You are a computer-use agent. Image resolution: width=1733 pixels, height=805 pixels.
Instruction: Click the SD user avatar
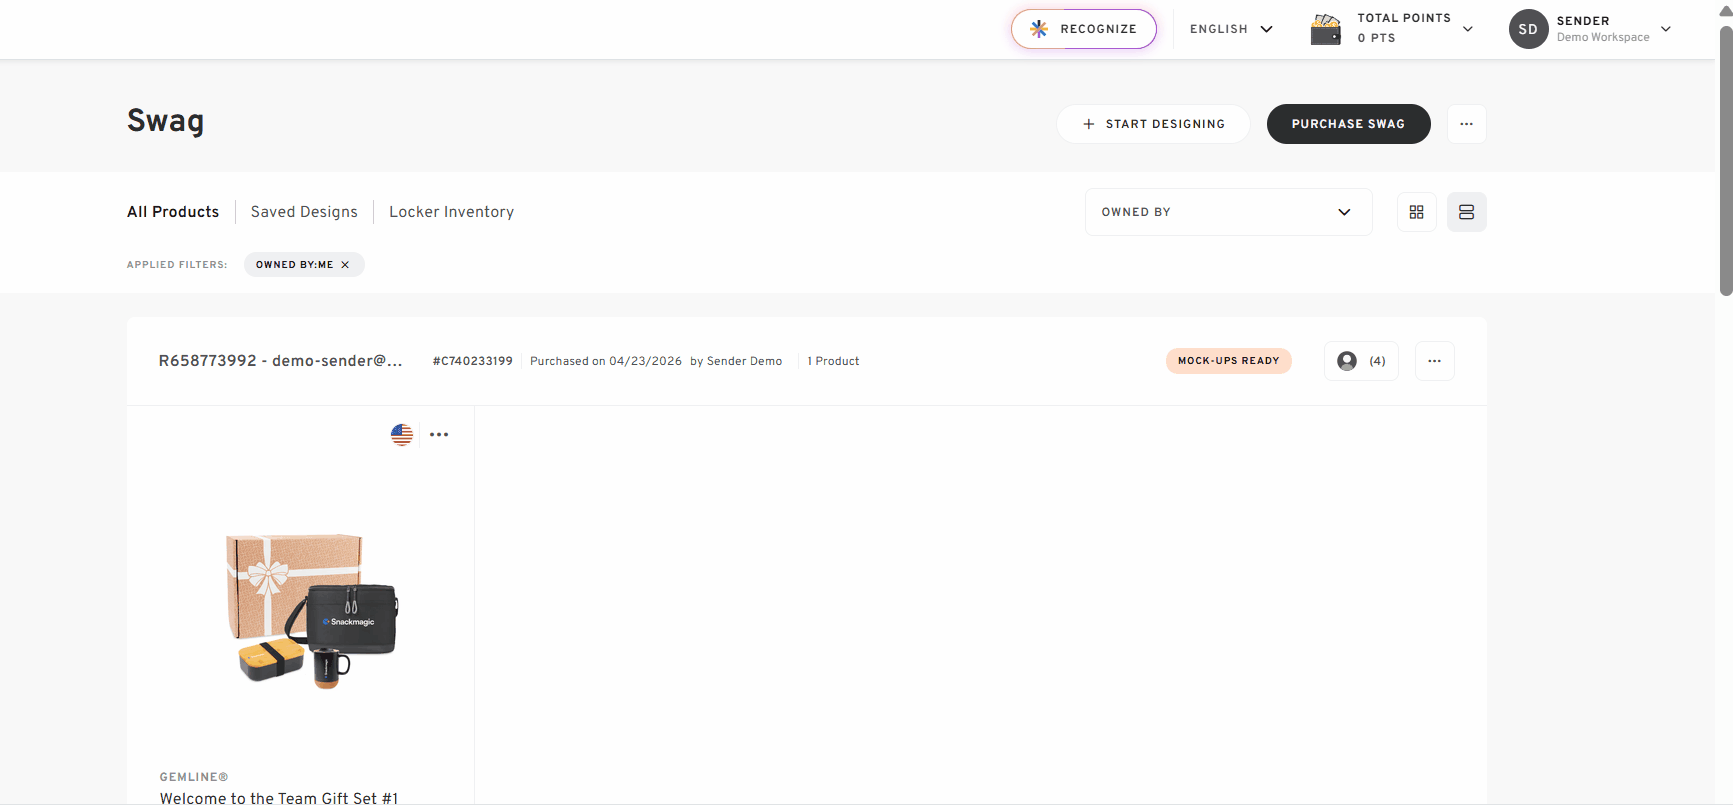coord(1528,29)
